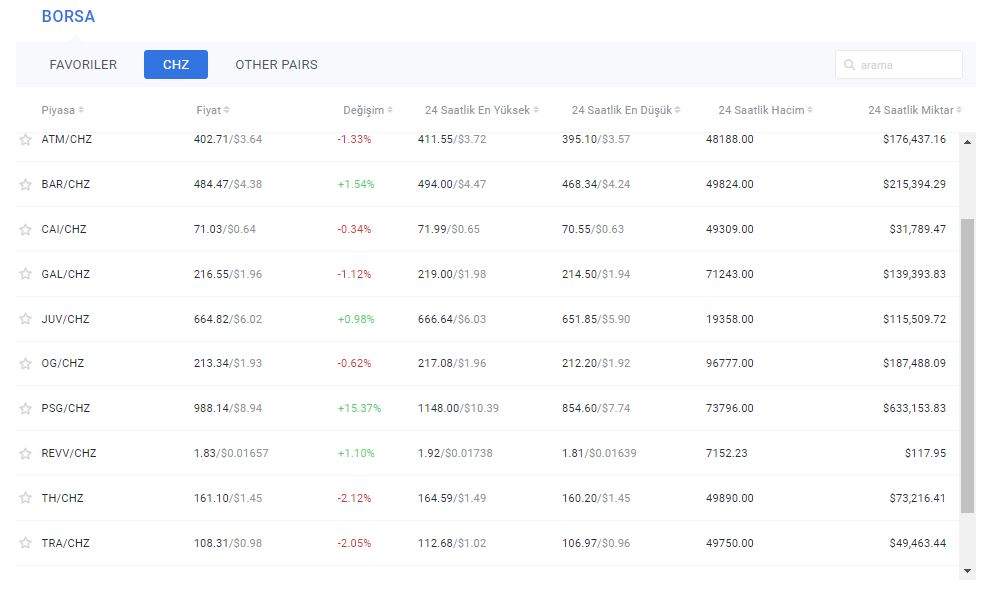The image size is (994, 597).
Task: Add JUV/CHZ to favorites star
Action: pos(26,320)
